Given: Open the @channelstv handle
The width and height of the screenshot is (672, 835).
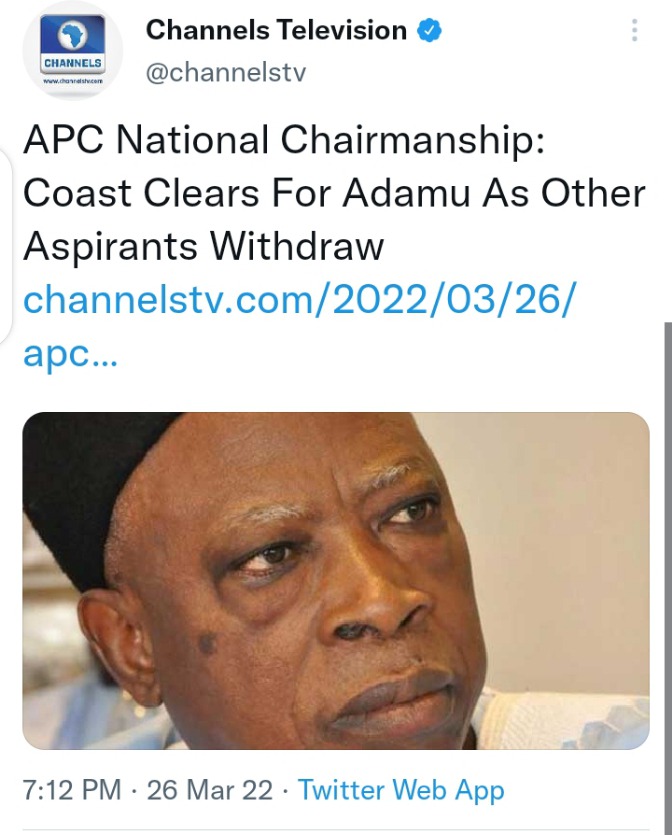Looking at the screenshot, I should coord(226,71).
